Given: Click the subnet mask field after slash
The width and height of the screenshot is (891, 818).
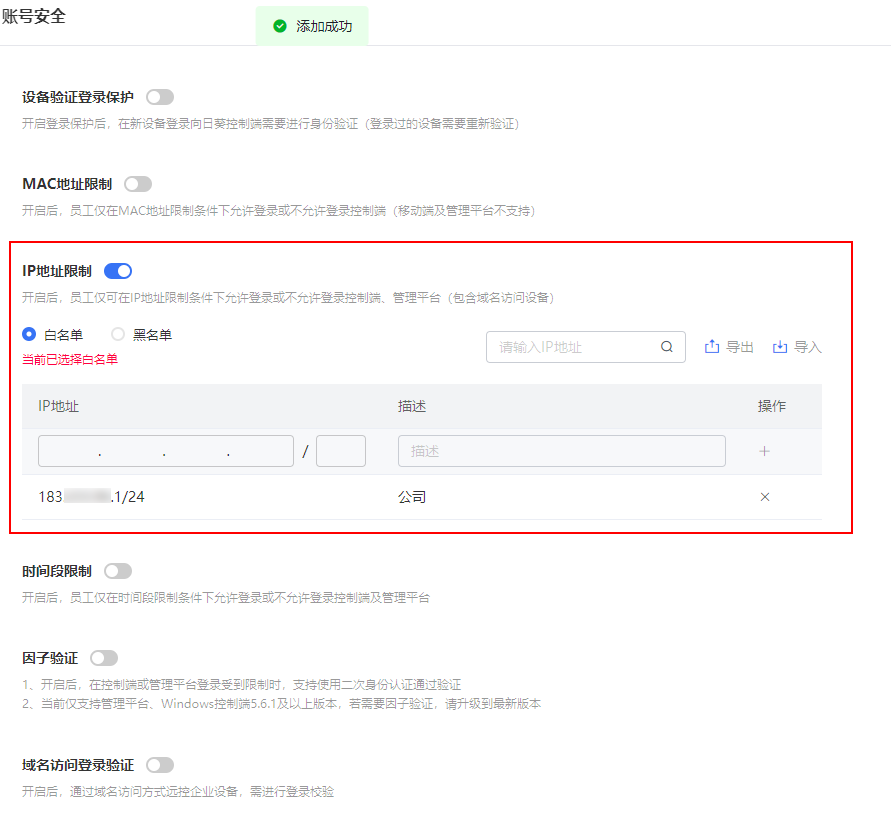Looking at the screenshot, I should point(341,451).
